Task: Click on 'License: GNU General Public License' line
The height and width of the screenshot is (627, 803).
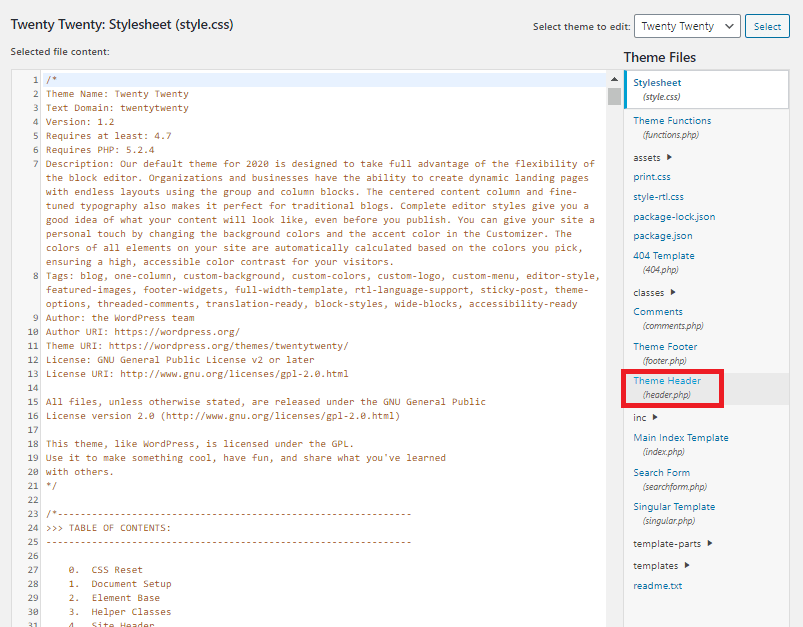Action: pos(180,360)
